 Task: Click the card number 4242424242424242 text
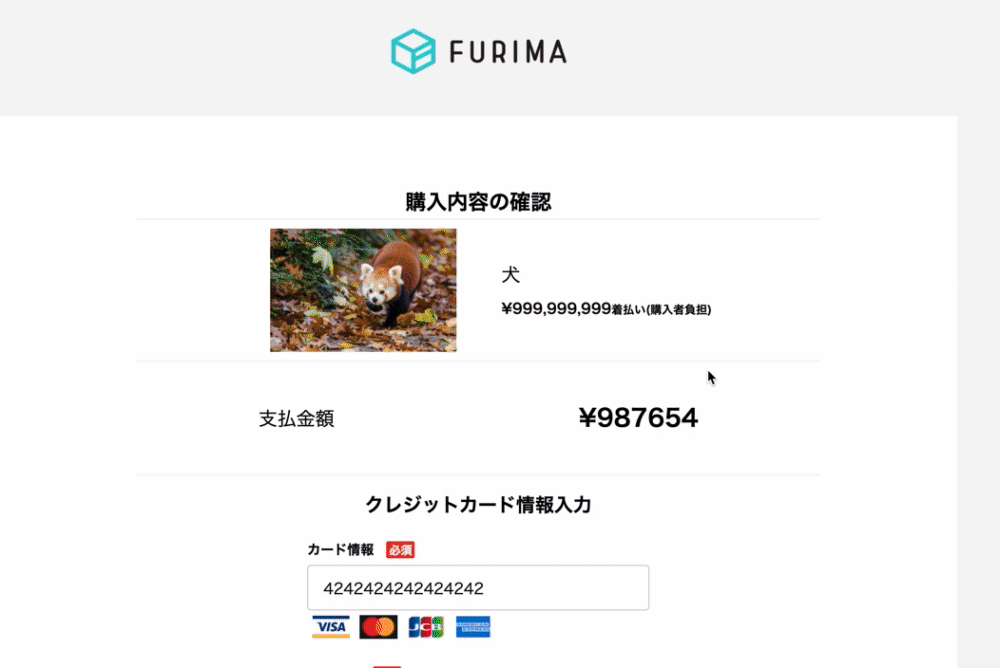[x=403, y=588]
